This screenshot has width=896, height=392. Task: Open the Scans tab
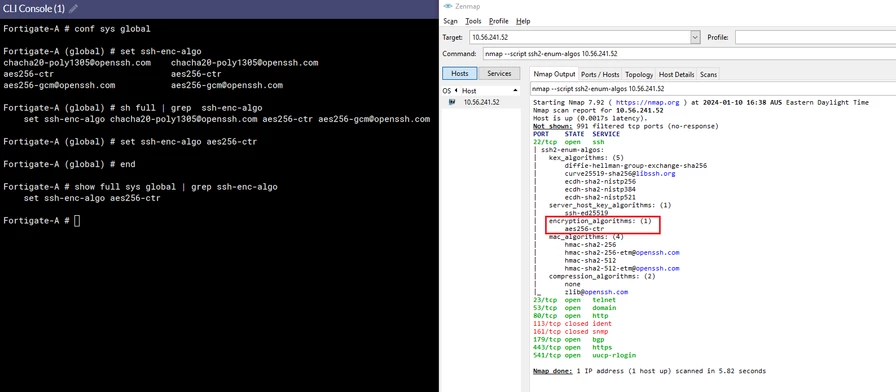tap(709, 74)
